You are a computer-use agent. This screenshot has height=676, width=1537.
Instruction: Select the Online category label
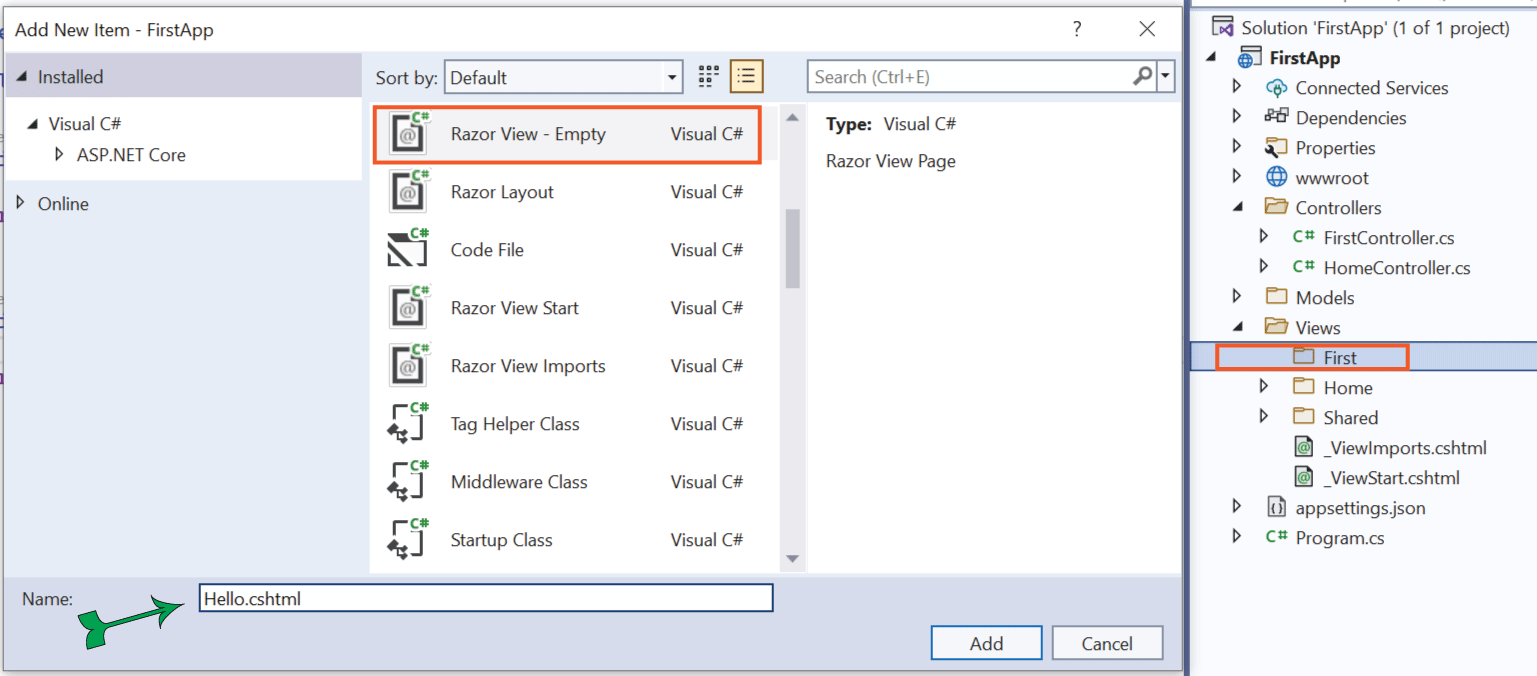pyautogui.click(x=63, y=204)
